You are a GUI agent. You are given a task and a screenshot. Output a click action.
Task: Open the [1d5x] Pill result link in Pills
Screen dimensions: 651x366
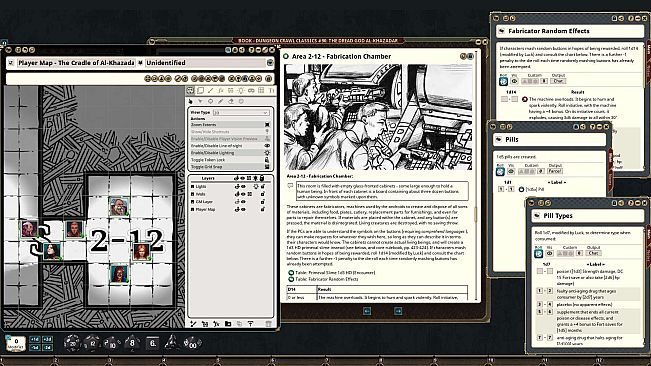coord(521,189)
